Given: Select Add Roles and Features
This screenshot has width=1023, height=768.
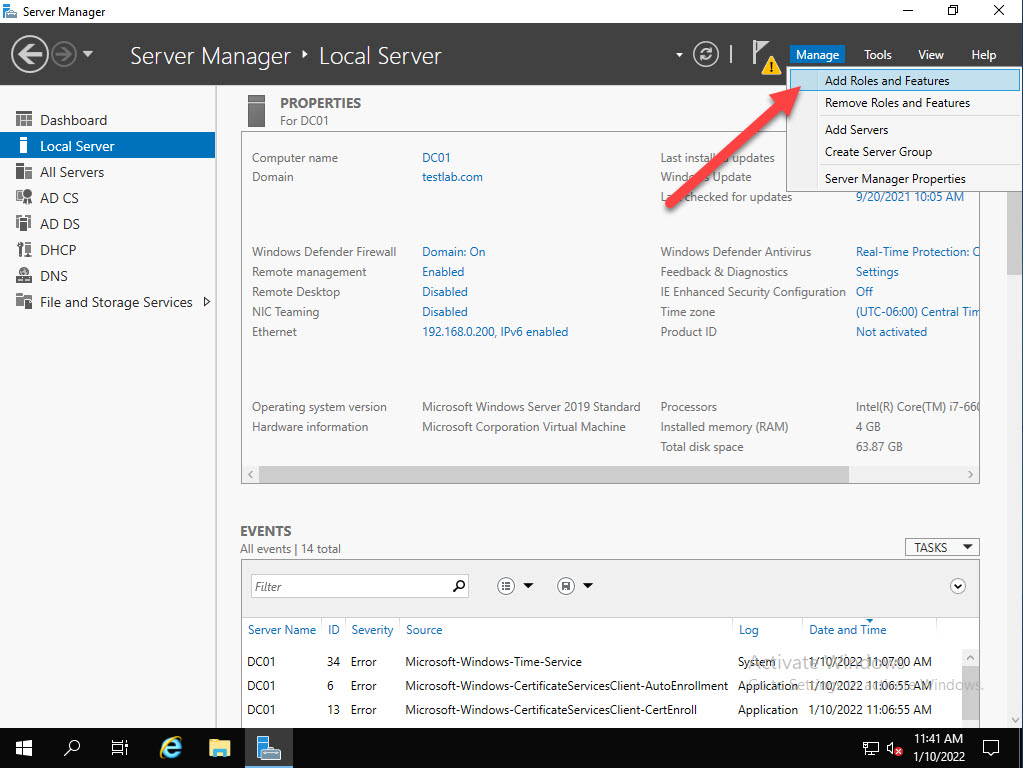Looking at the screenshot, I should (904, 80).
